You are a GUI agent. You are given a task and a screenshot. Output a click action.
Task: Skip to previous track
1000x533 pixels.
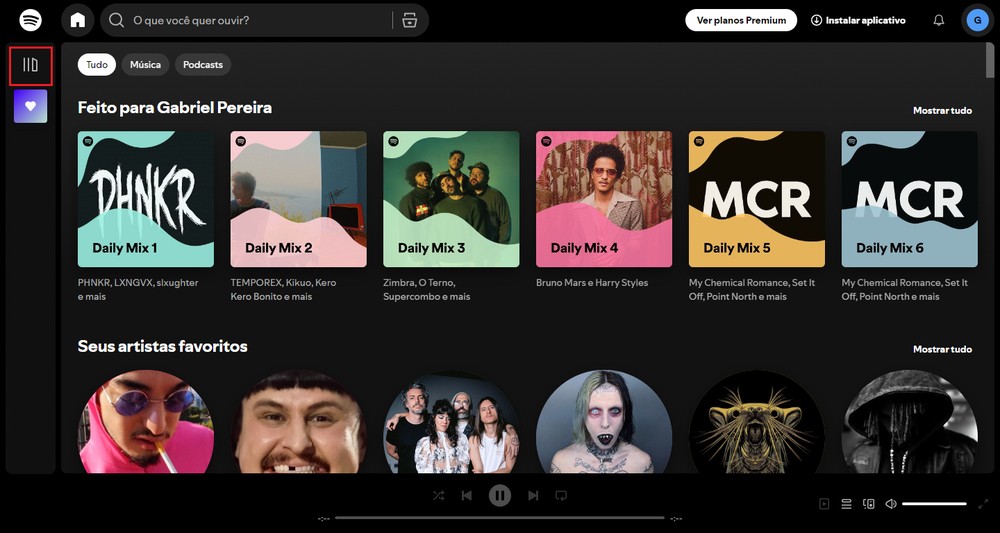click(467, 495)
